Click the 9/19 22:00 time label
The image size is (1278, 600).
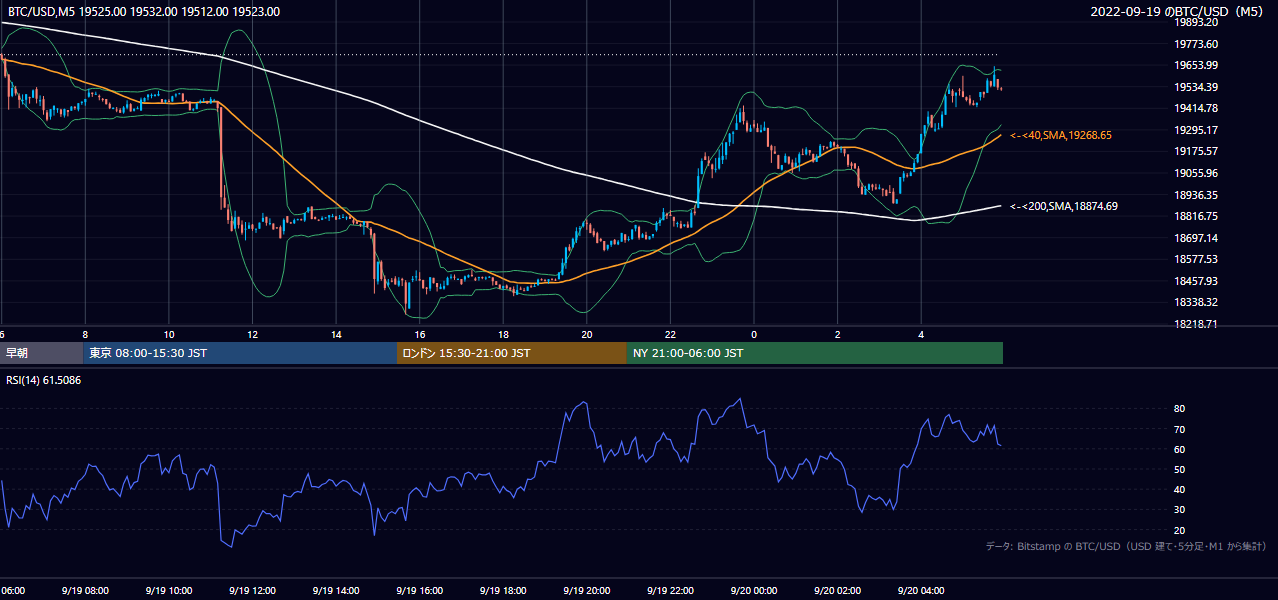click(x=670, y=591)
